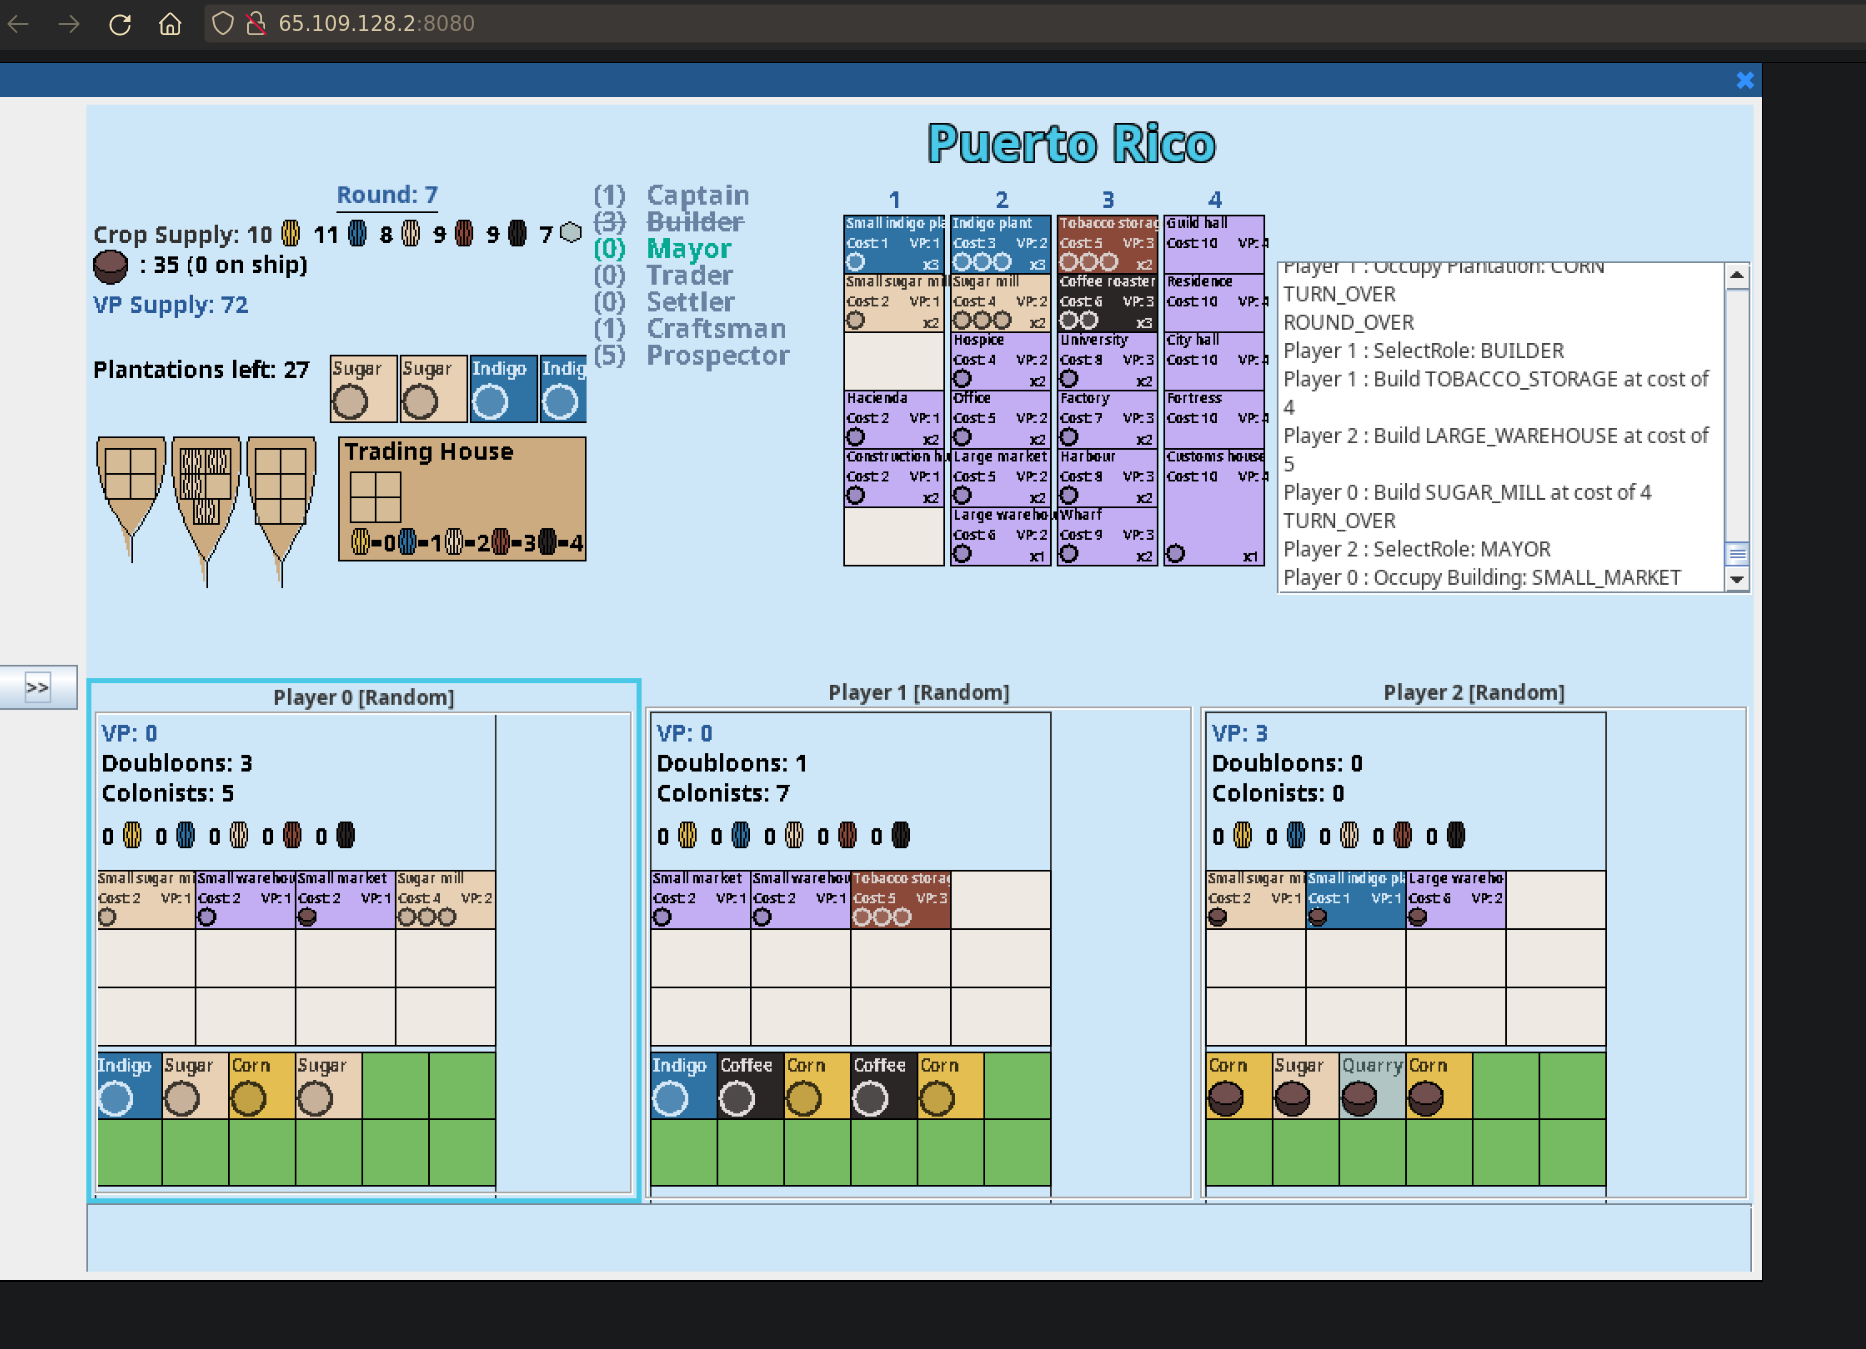This screenshot has height=1349, width=1866.
Task: Click the browser reload button
Action: (x=120, y=24)
